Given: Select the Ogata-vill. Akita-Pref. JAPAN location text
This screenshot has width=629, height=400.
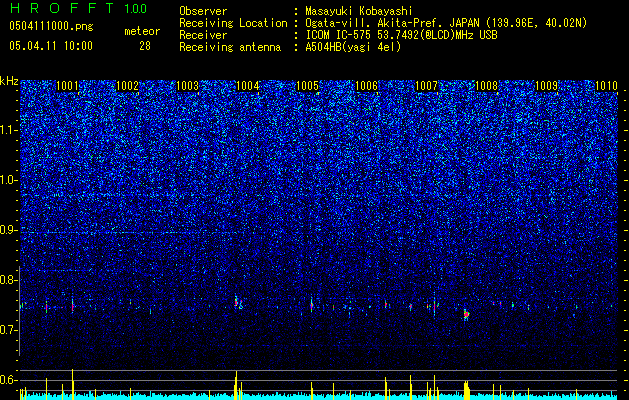Looking at the screenshot, I should (x=446, y=23).
